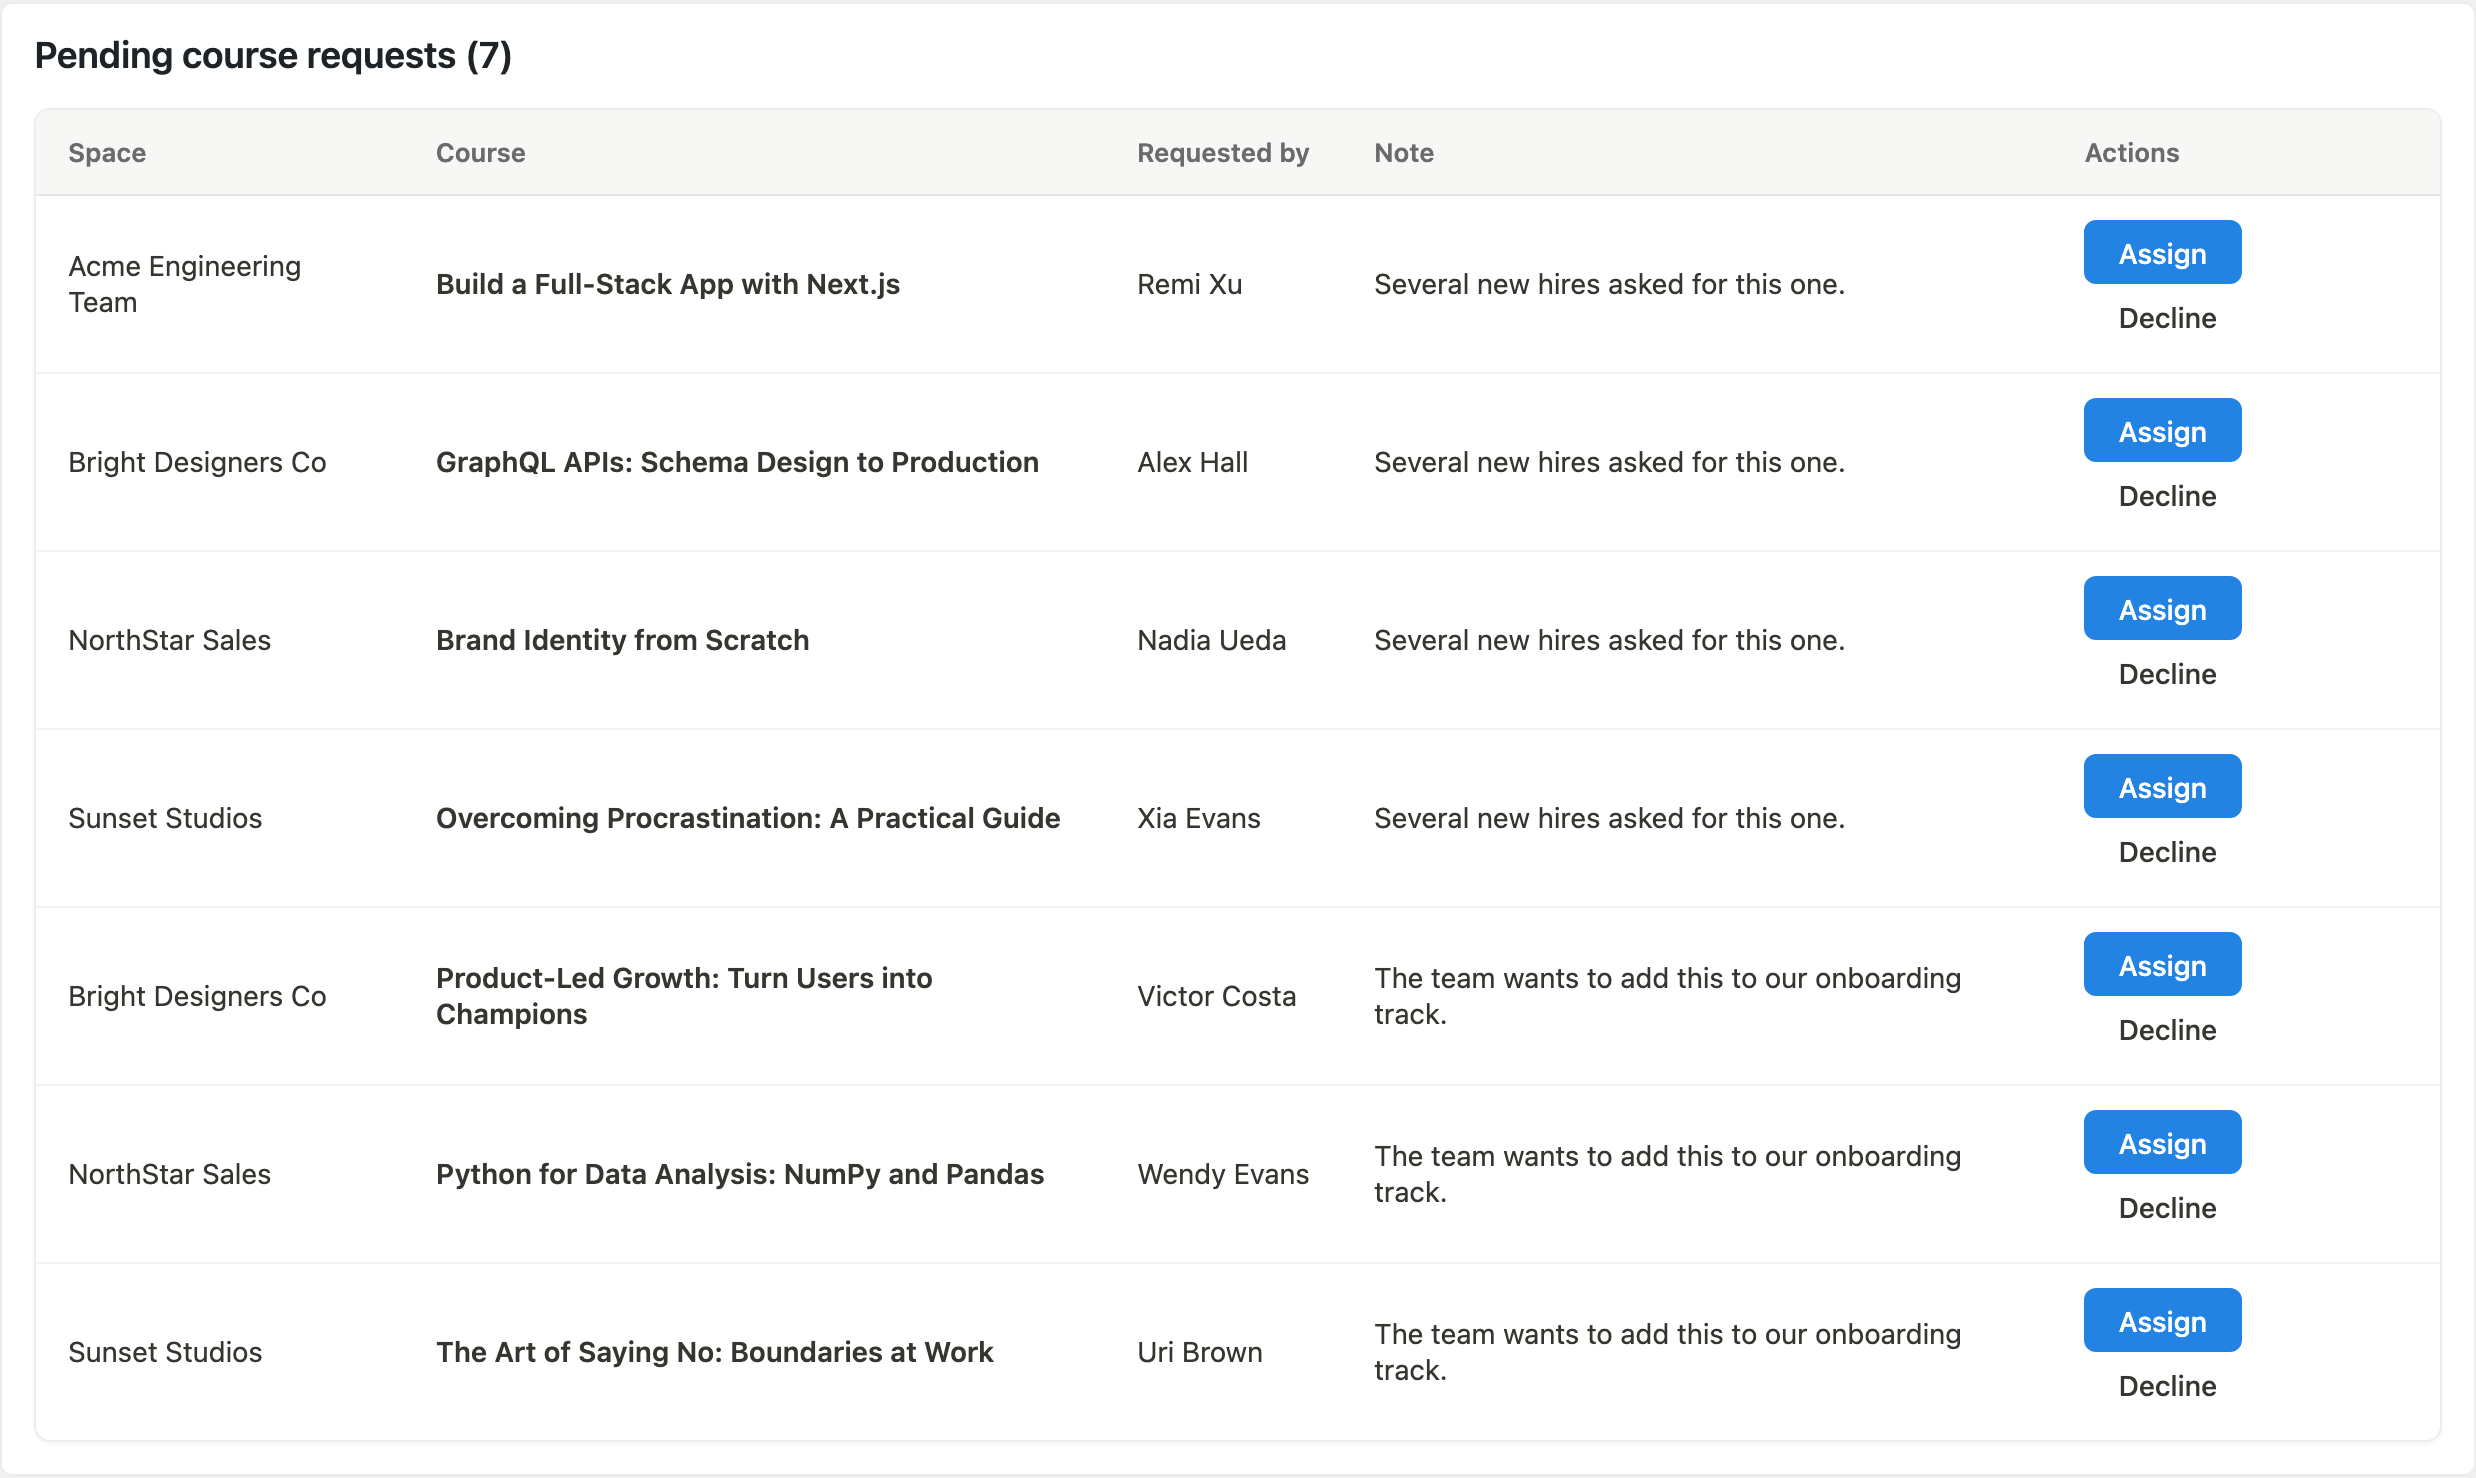
Task: Click the Actions column header
Action: click(x=2131, y=153)
